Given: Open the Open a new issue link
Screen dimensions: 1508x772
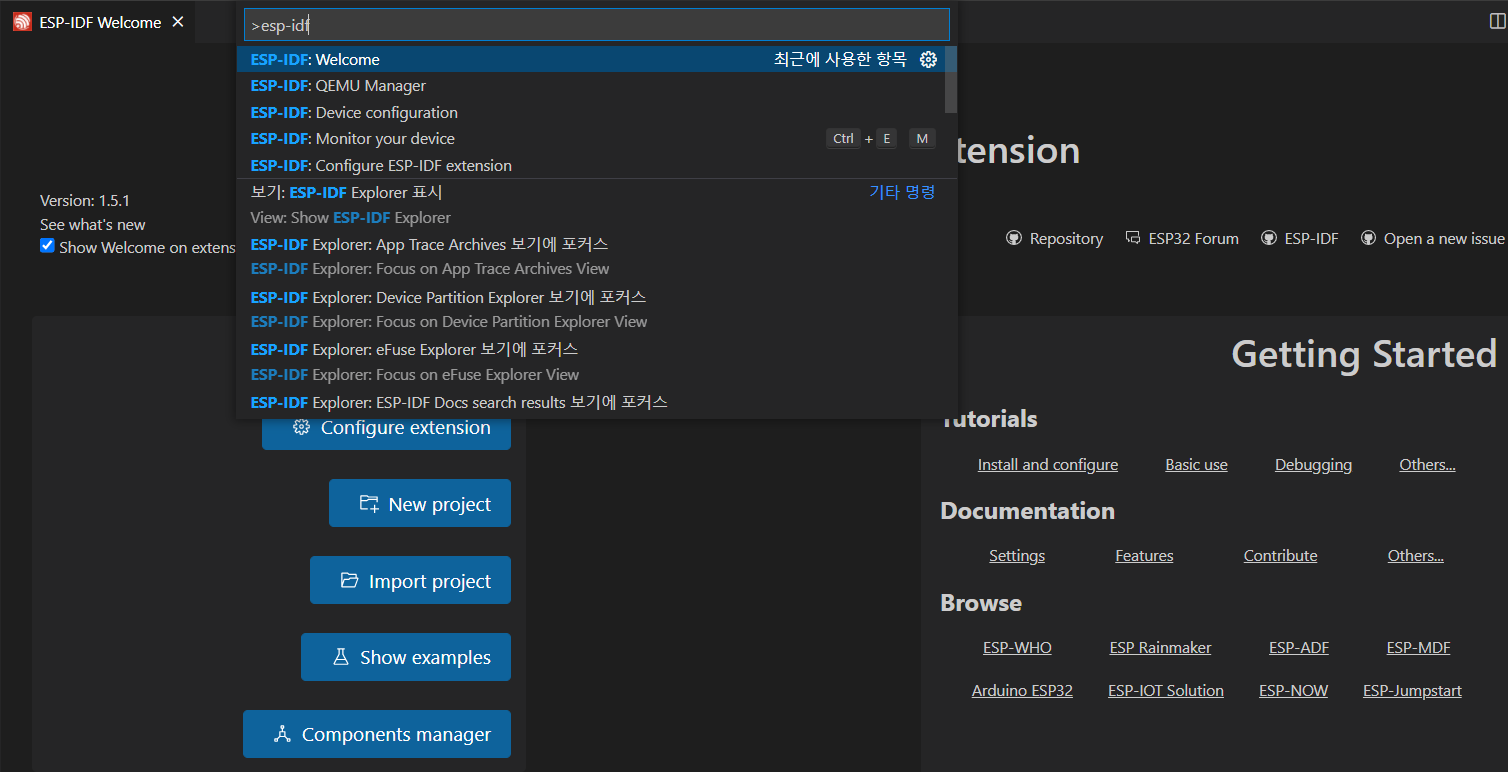Looking at the screenshot, I should [1444, 239].
